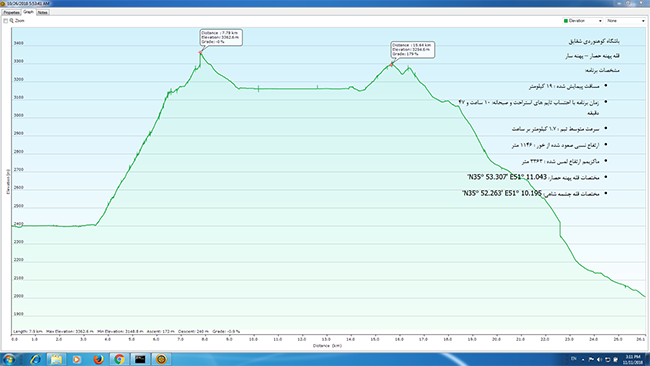Click the green Elevation color swatch
650x366 pixels.
pos(566,21)
